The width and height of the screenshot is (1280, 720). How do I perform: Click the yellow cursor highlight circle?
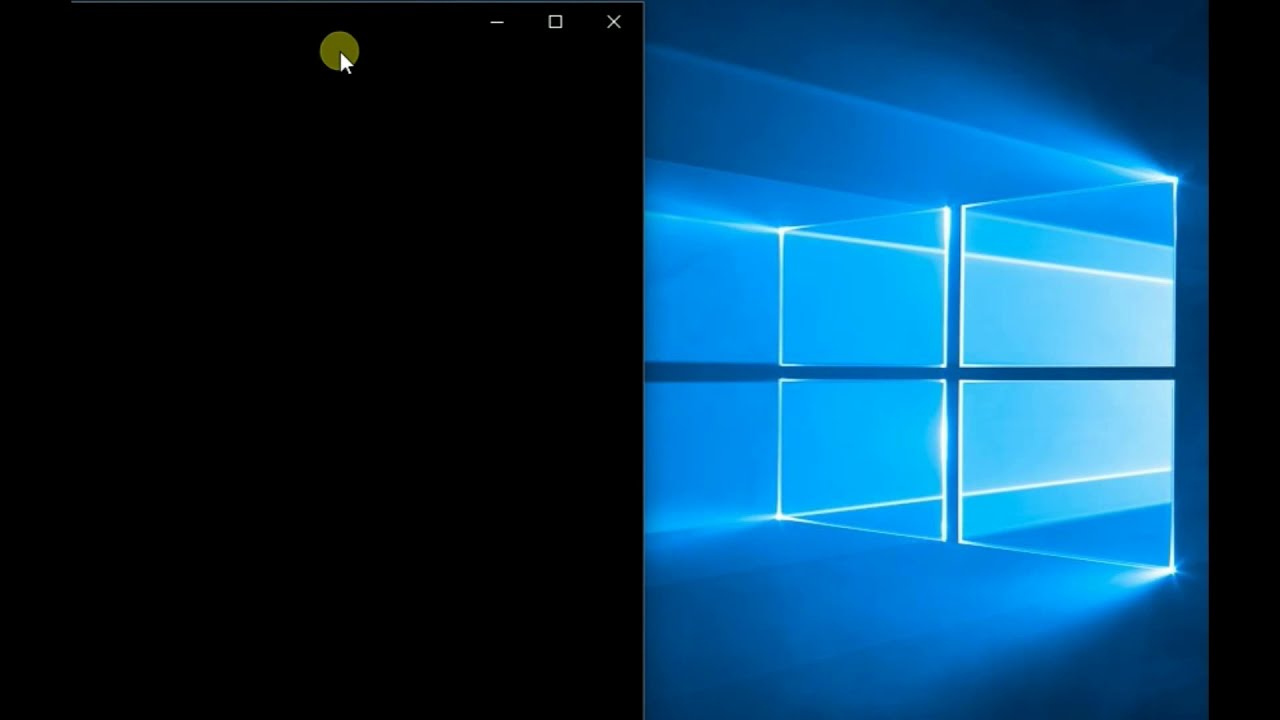pyautogui.click(x=338, y=50)
